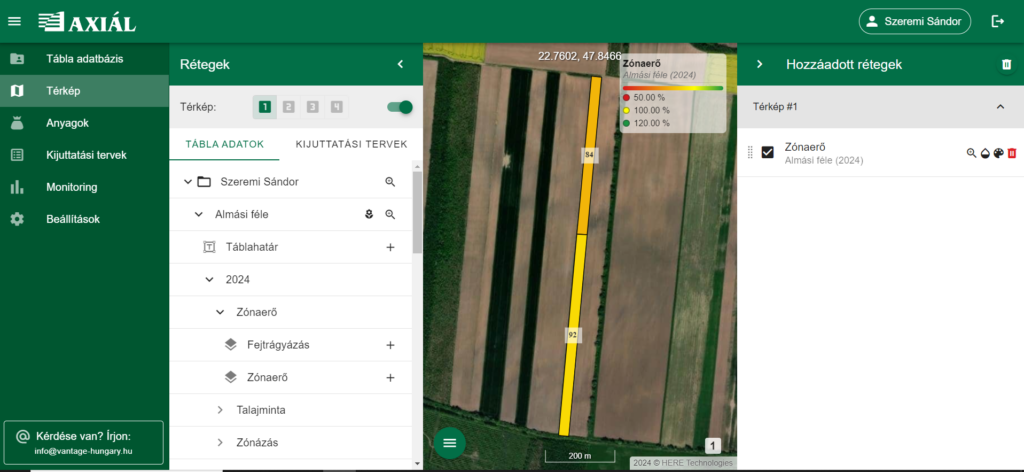The height and width of the screenshot is (472, 1024).
Task: Click the info@vantage-hungary.hu contact link
Action: click(83, 451)
